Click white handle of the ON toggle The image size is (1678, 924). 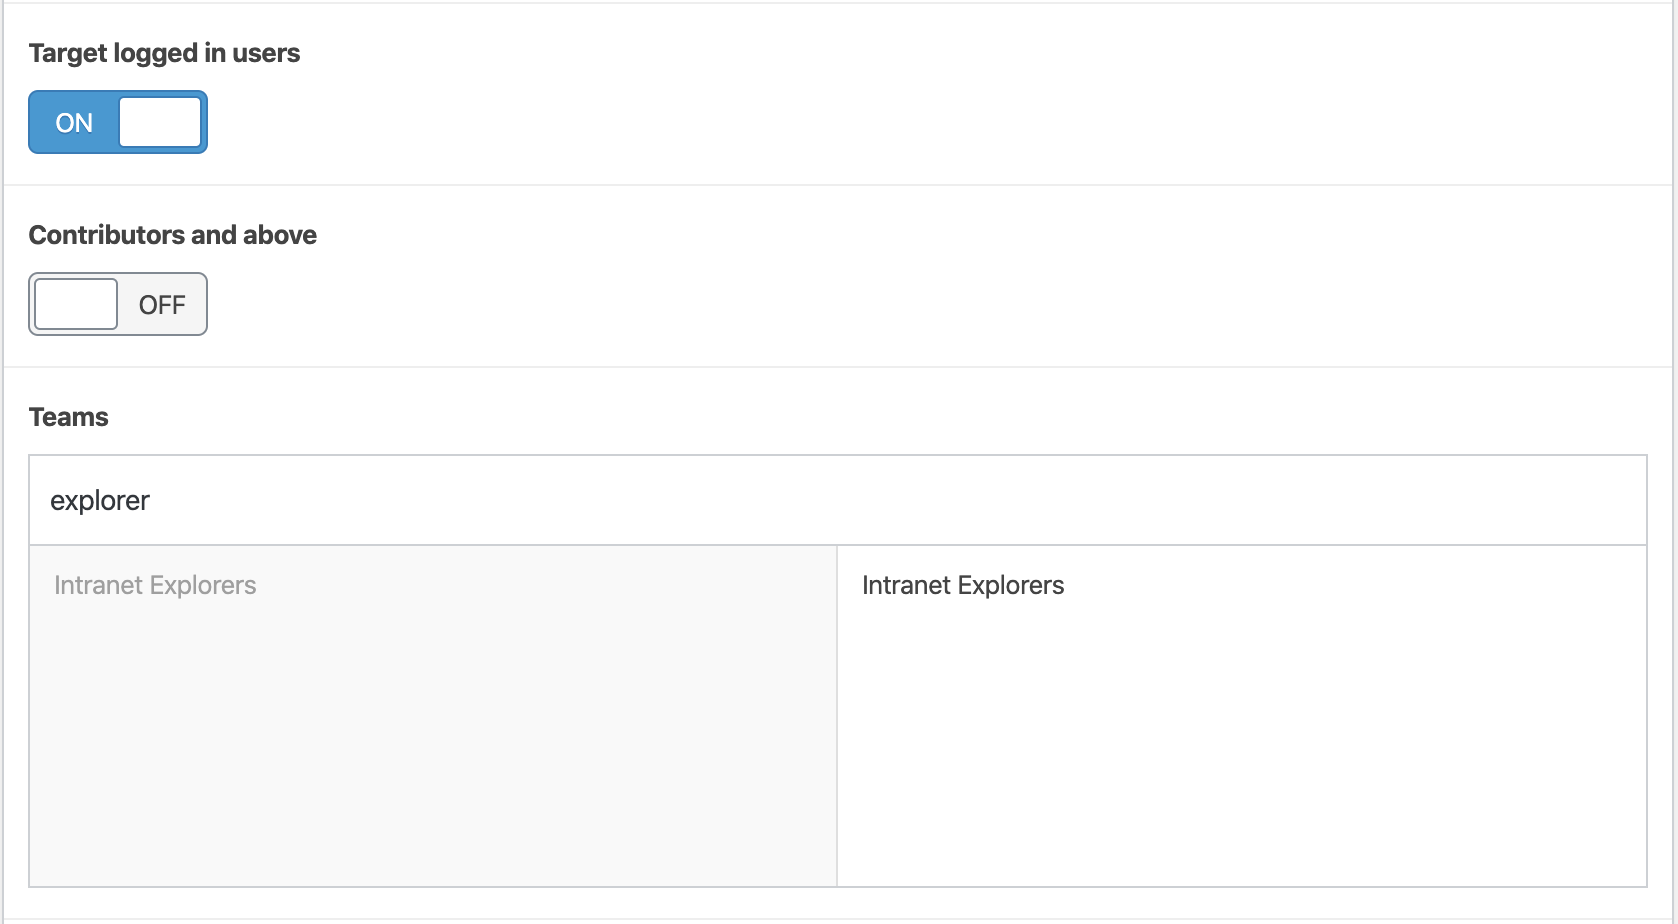[x=160, y=122]
